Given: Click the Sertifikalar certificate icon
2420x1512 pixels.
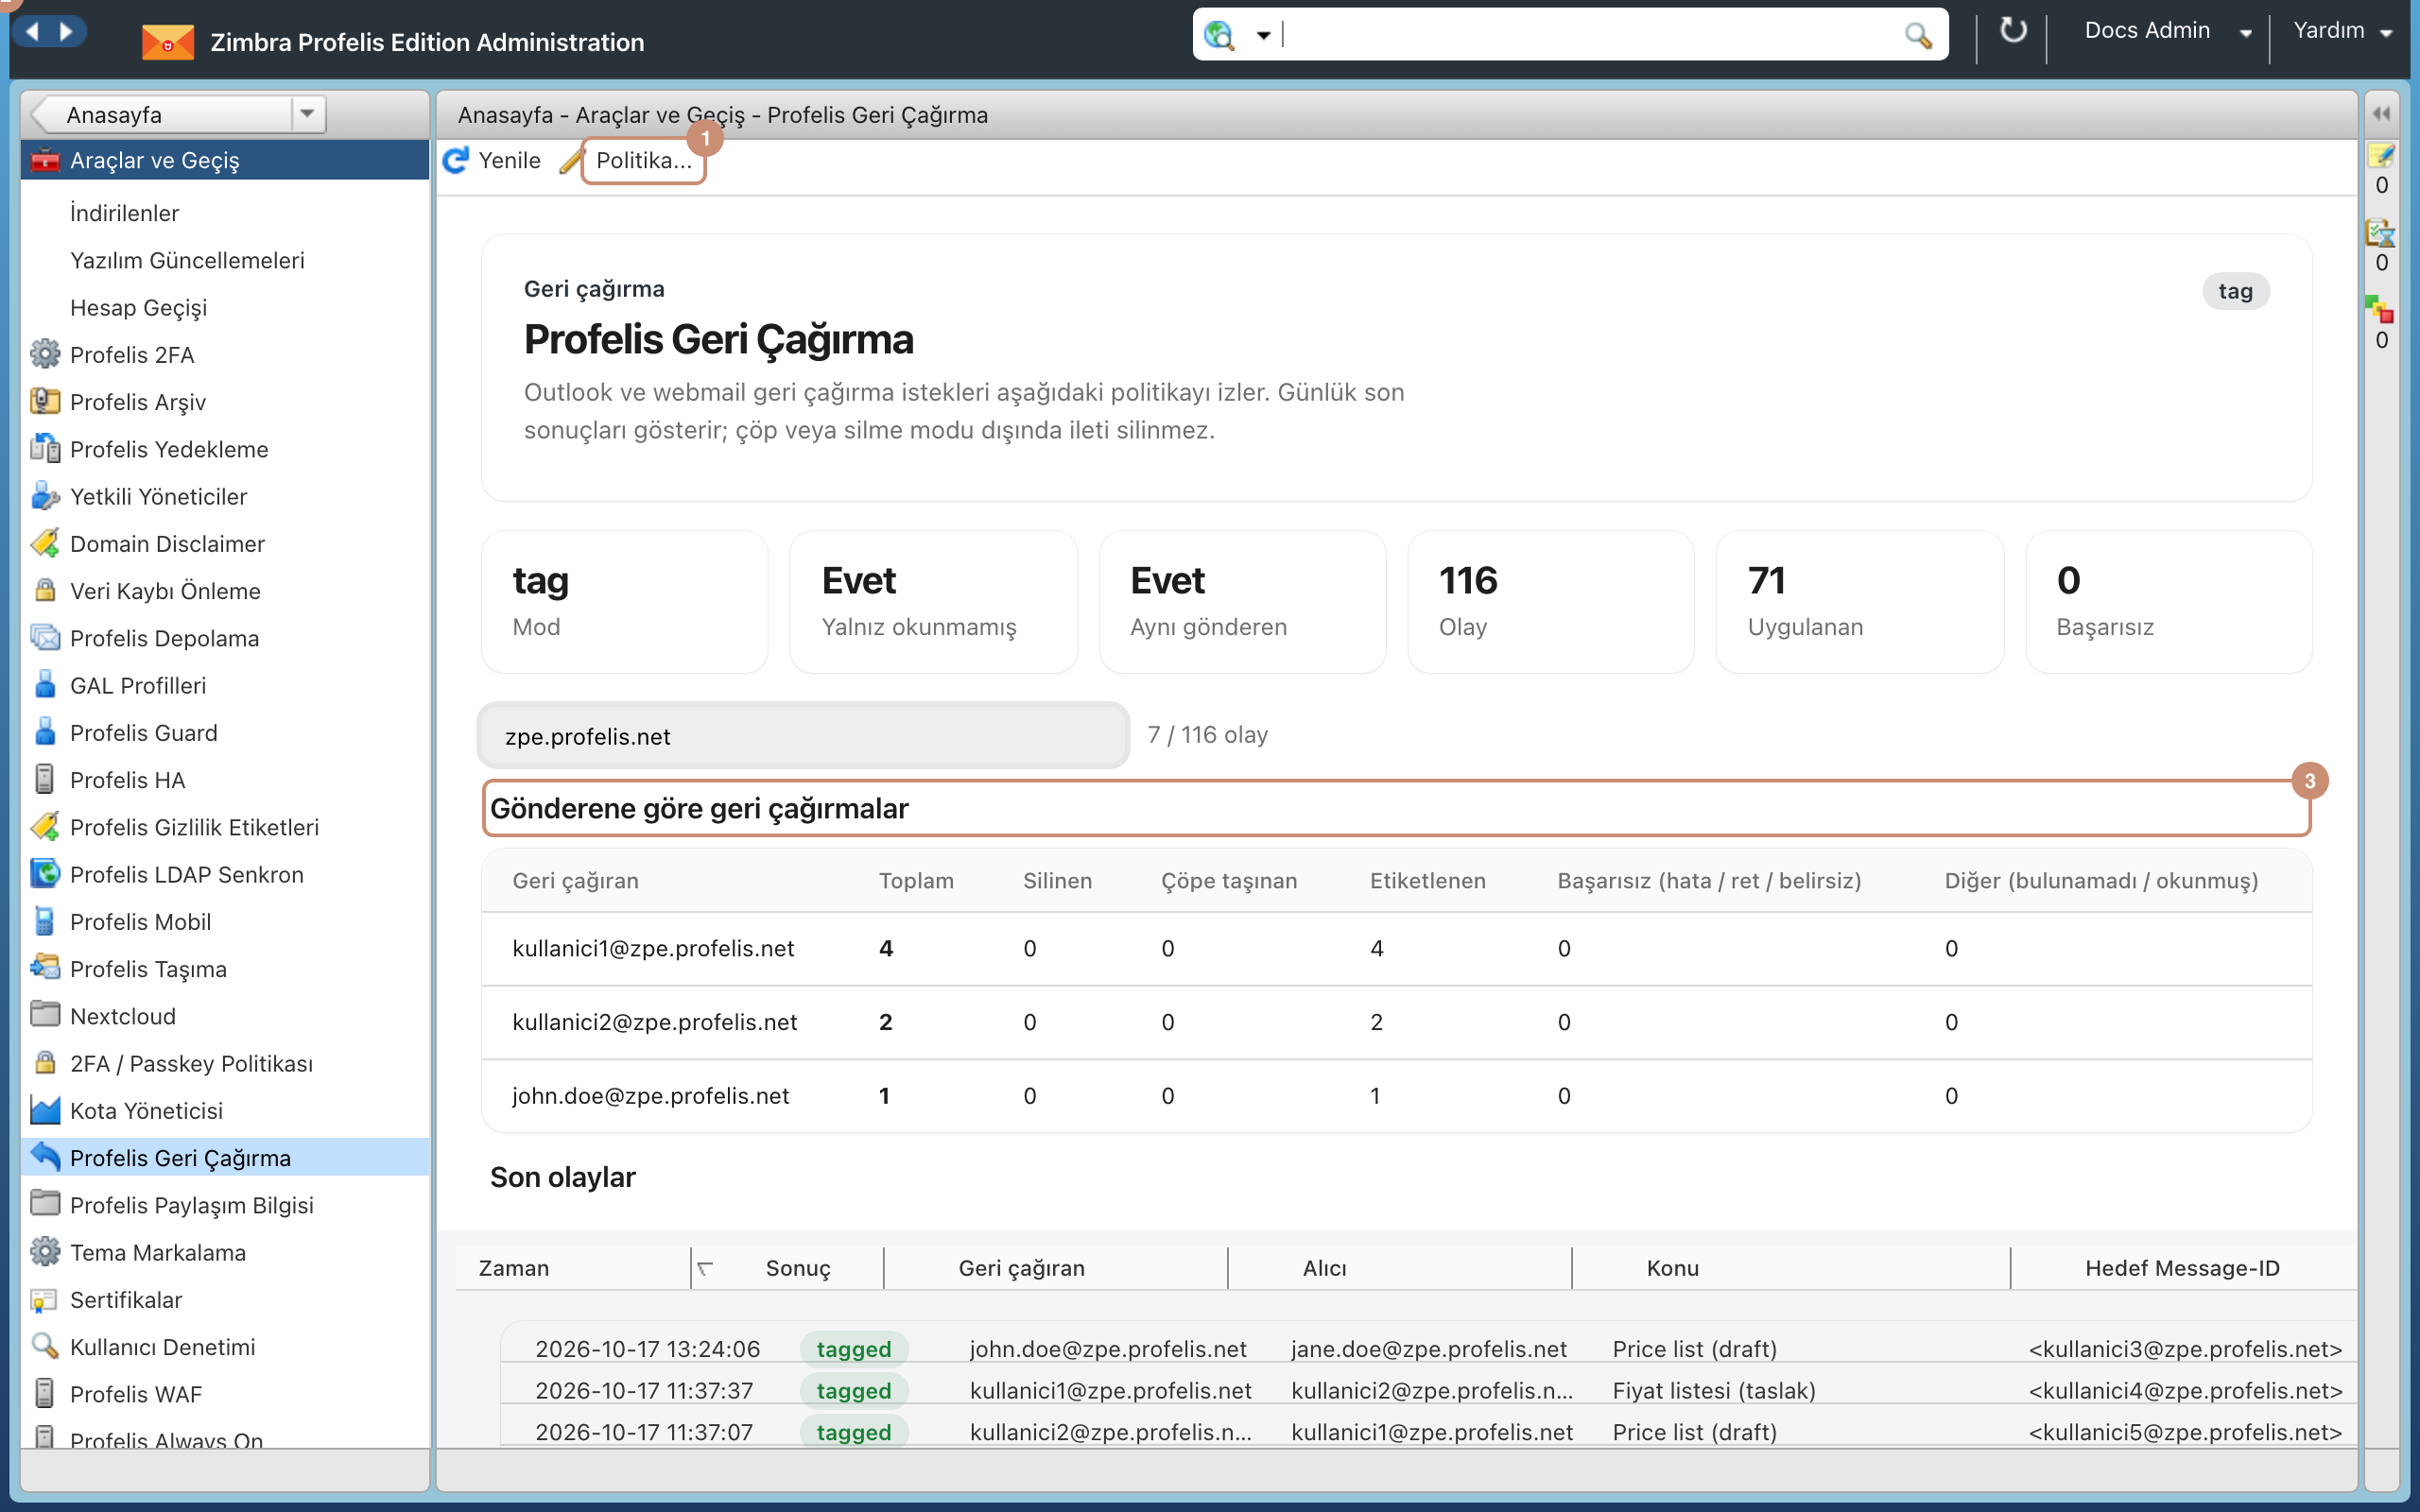Looking at the screenshot, I should point(45,1299).
